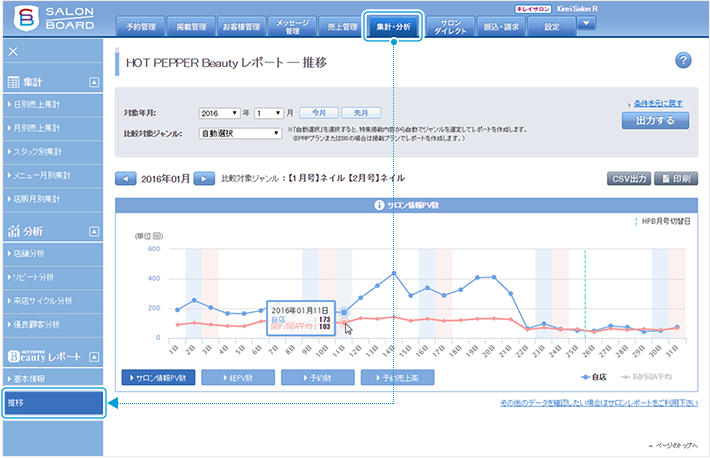Click the blue help question mark icon
Image resolution: width=710 pixels, height=458 pixels.
point(684,61)
